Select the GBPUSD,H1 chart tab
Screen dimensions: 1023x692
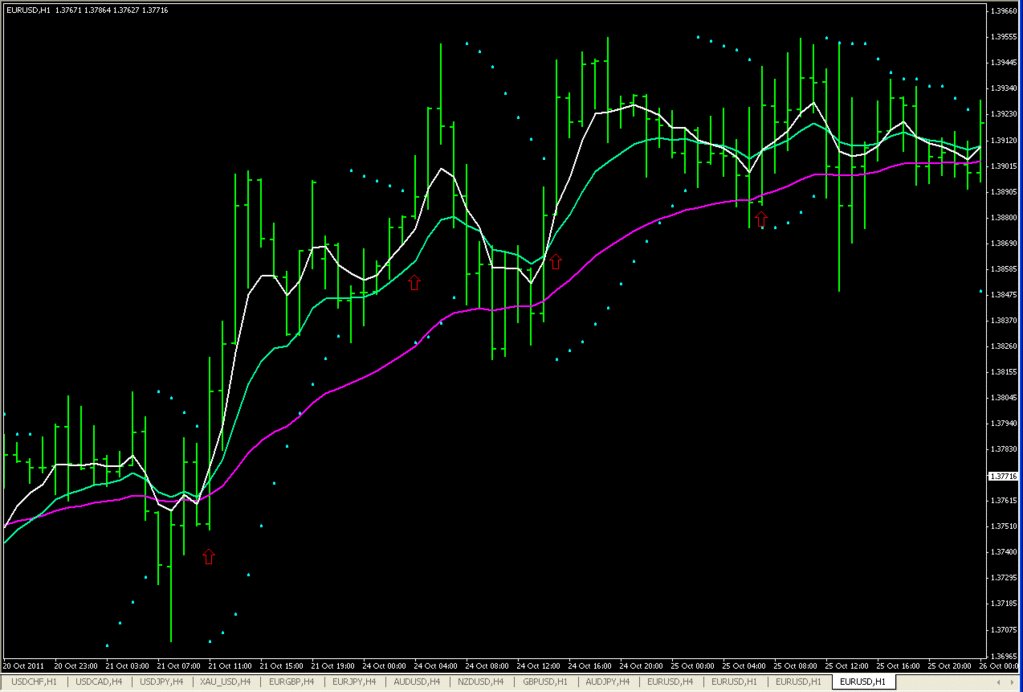(x=545, y=682)
